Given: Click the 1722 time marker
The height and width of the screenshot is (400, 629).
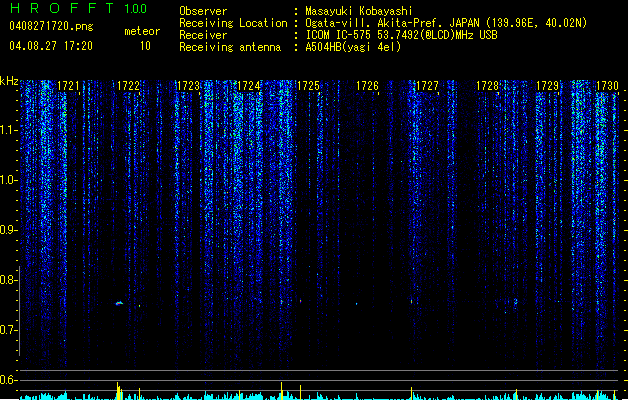Looking at the screenshot, I should [x=128, y=86].
